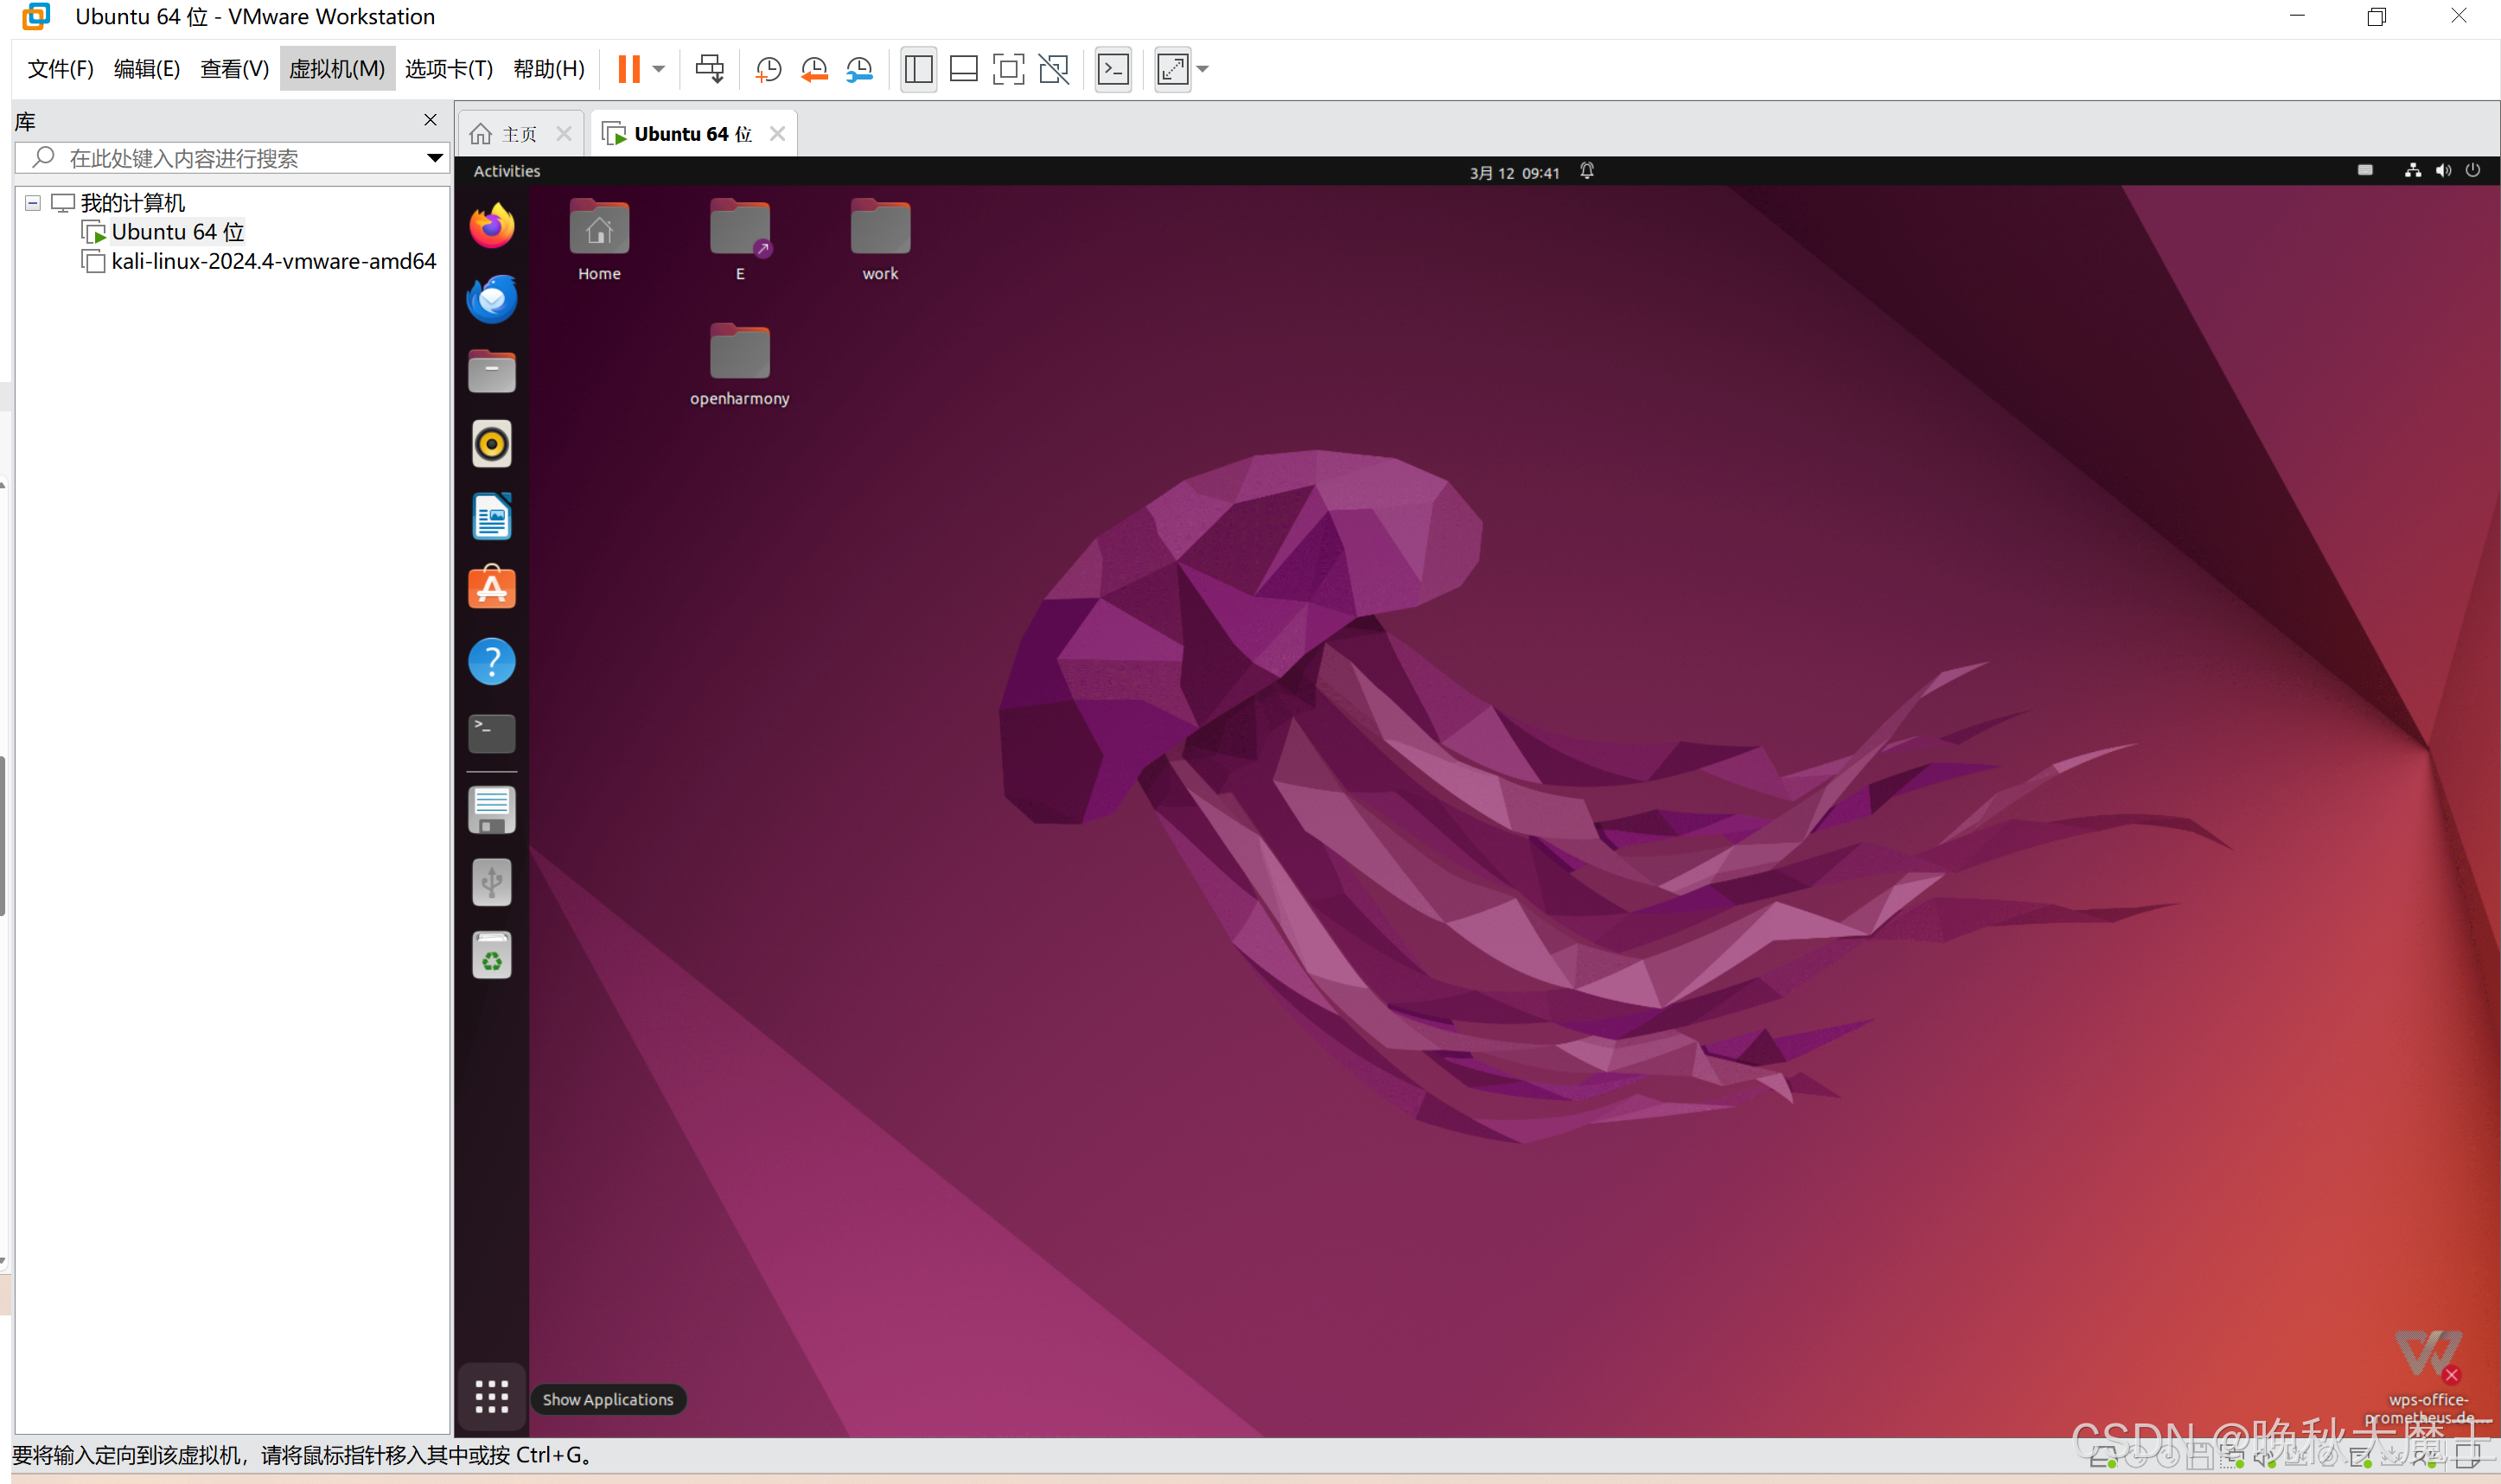
Task: Click send Ctrl+Alt+Del toolbar icon
Action: 709,69
